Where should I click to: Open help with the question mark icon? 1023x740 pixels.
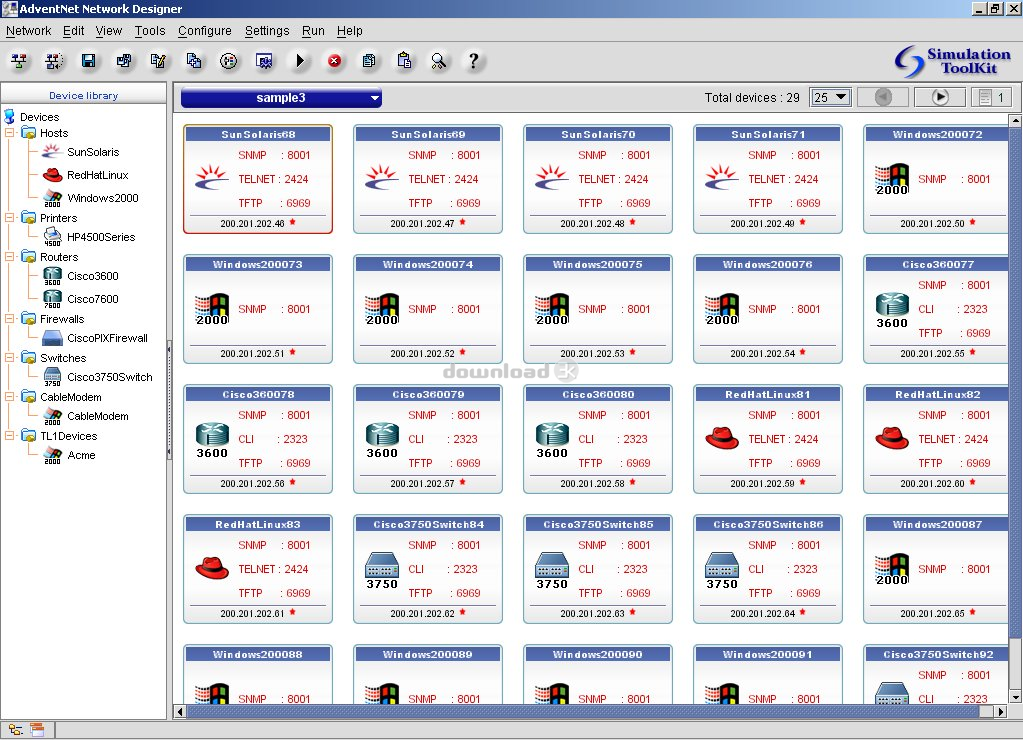(x=474, y=61)
